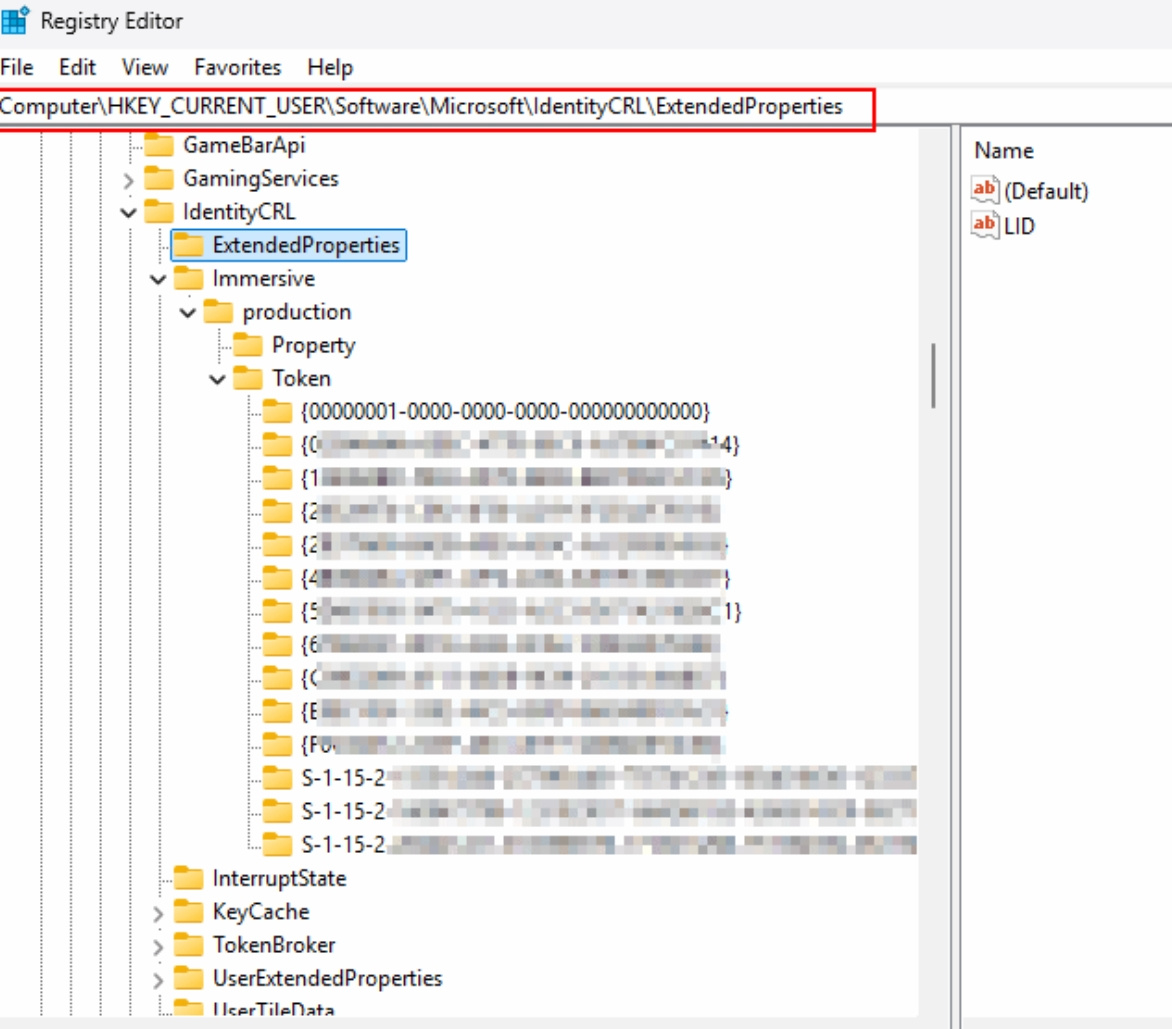Select the GameBarApi tree item
The image size is (1172, 1029).
(244, 145)
